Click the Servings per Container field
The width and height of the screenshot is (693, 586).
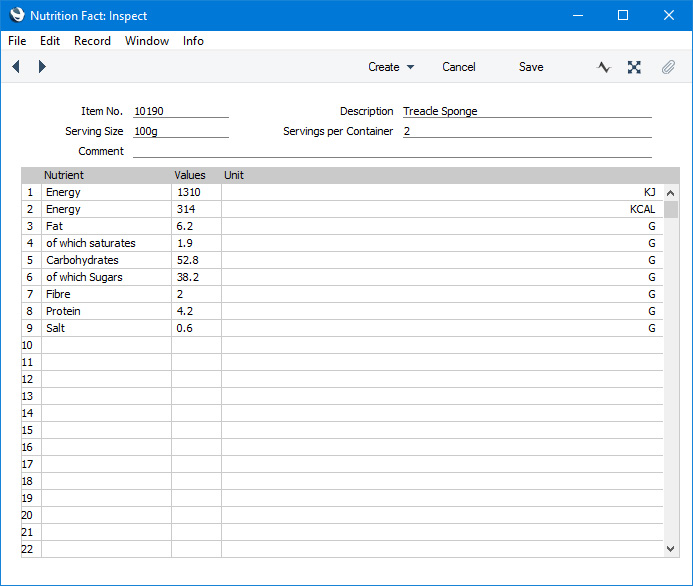click(x=527, y=131)
